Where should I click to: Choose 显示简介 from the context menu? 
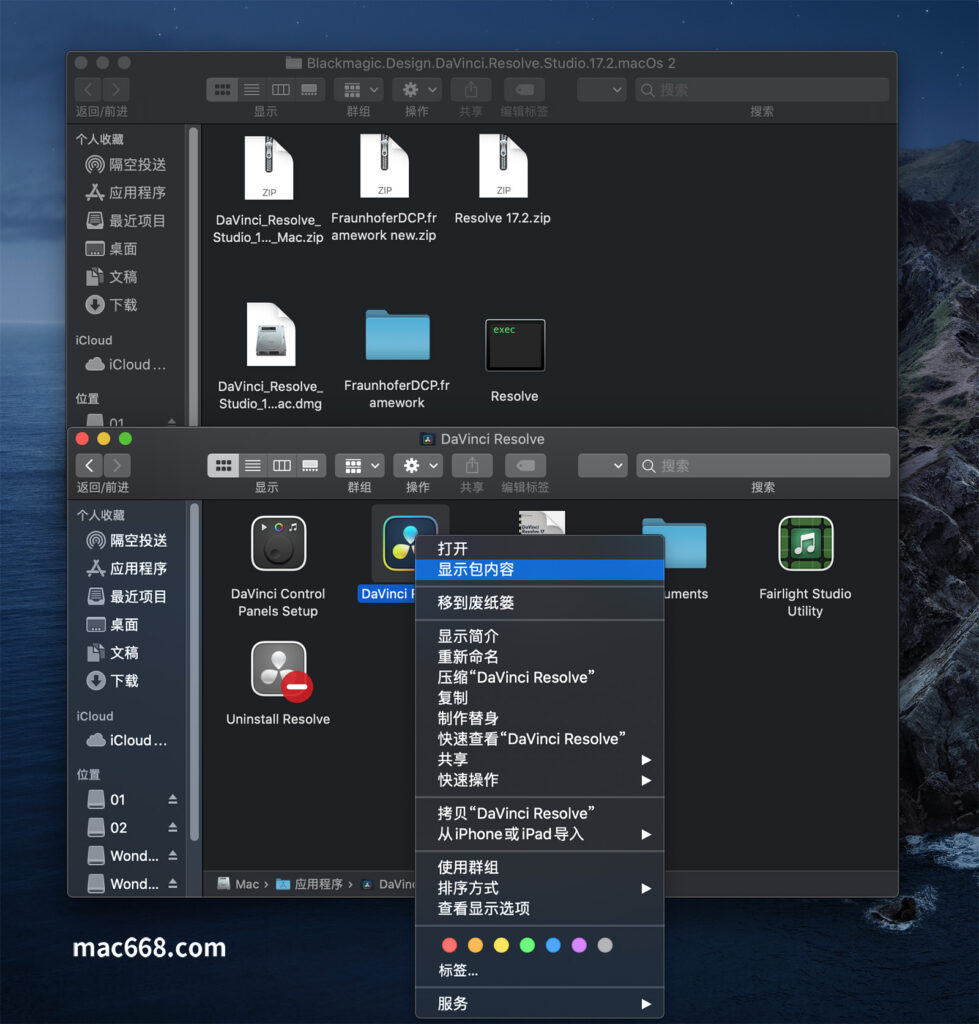[x=539, y=636]
